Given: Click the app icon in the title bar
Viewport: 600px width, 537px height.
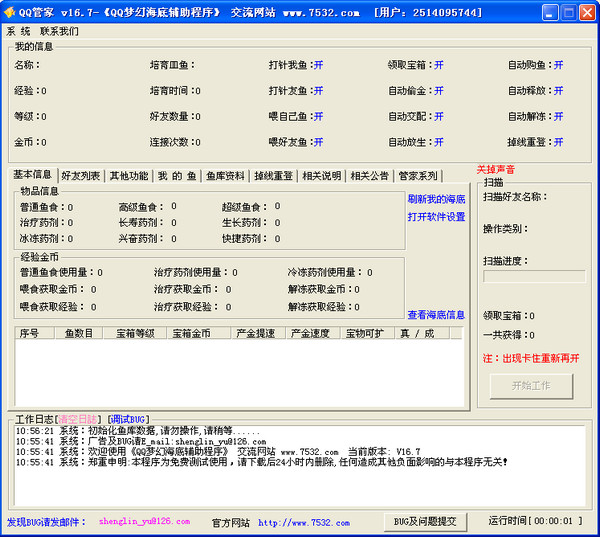Looking at the screenshot, I should pos(10,13).
